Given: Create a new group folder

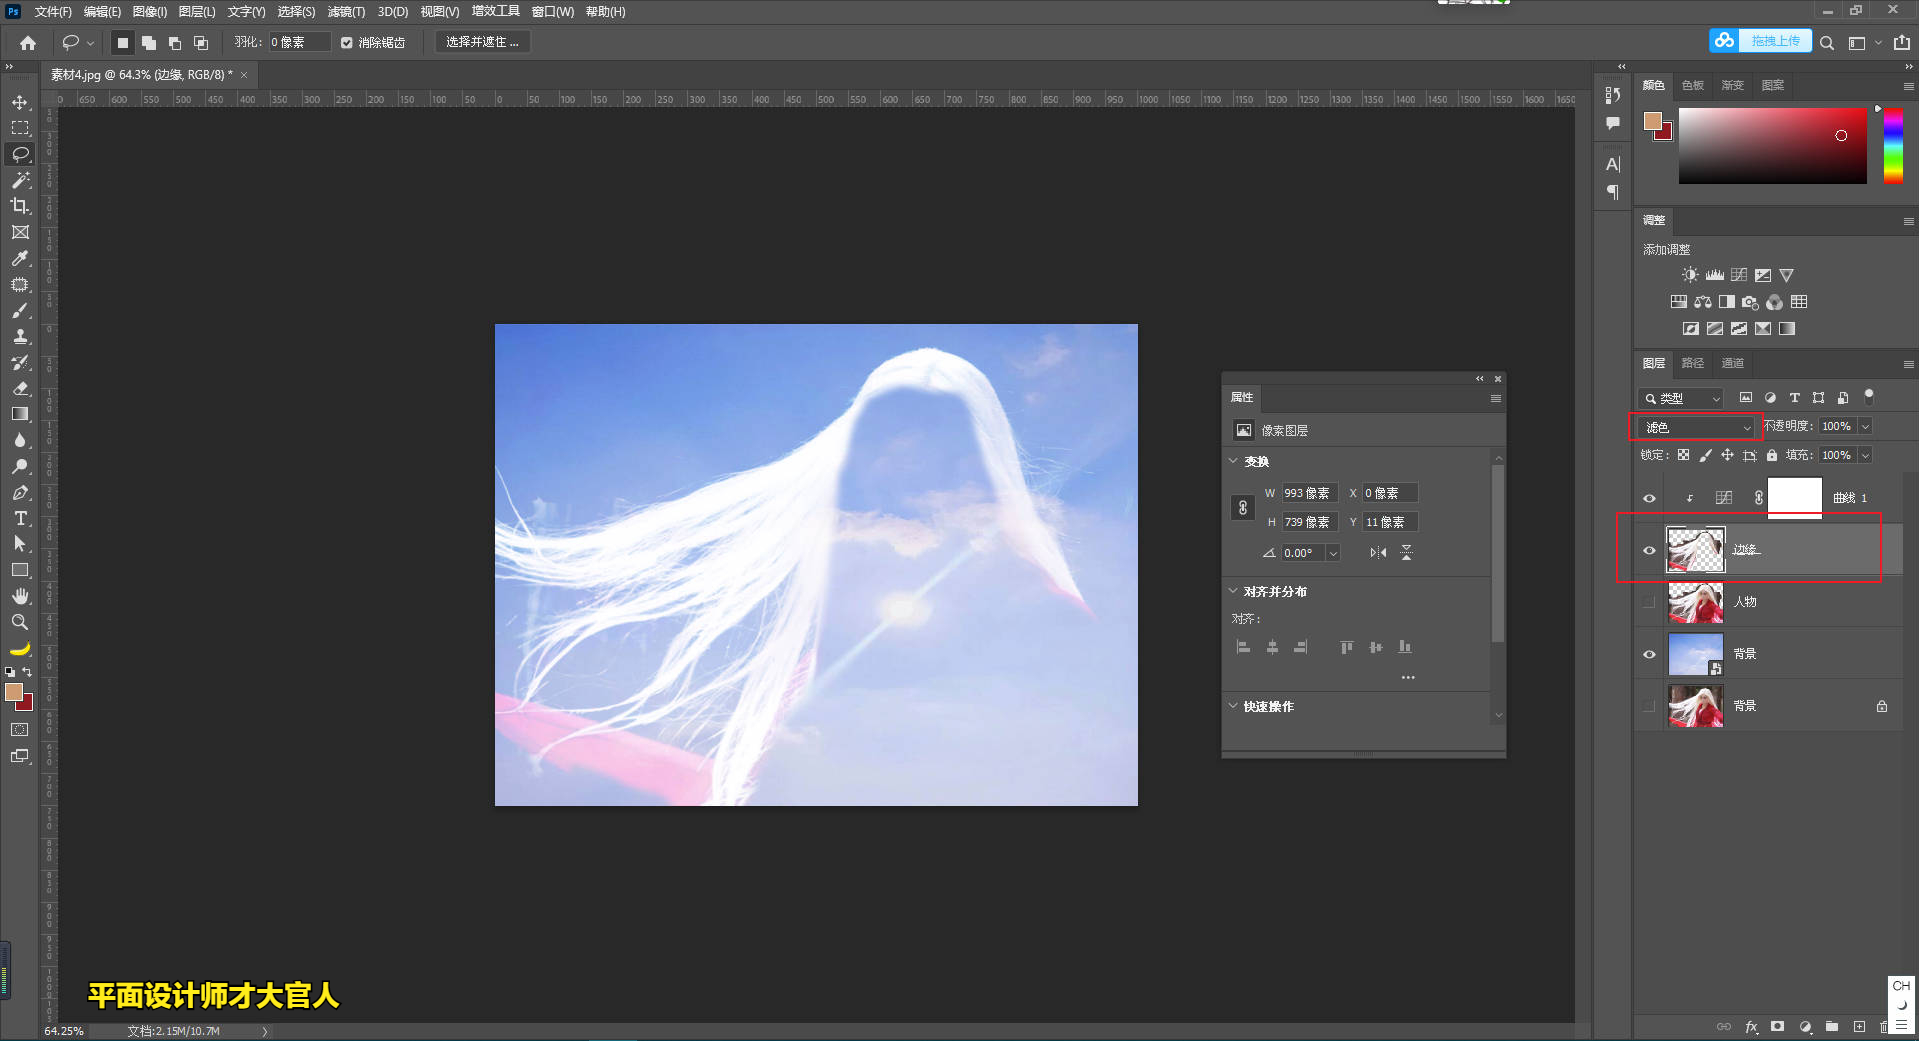Looking at the screenshot, I should [x=1832, y=1027].
